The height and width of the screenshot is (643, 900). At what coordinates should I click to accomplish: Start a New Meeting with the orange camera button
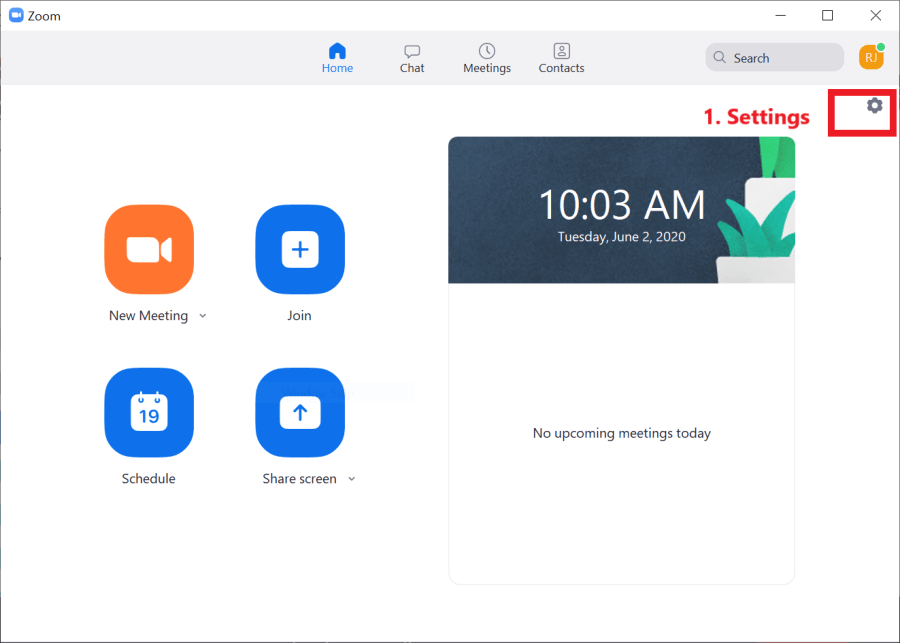point(149,249)
